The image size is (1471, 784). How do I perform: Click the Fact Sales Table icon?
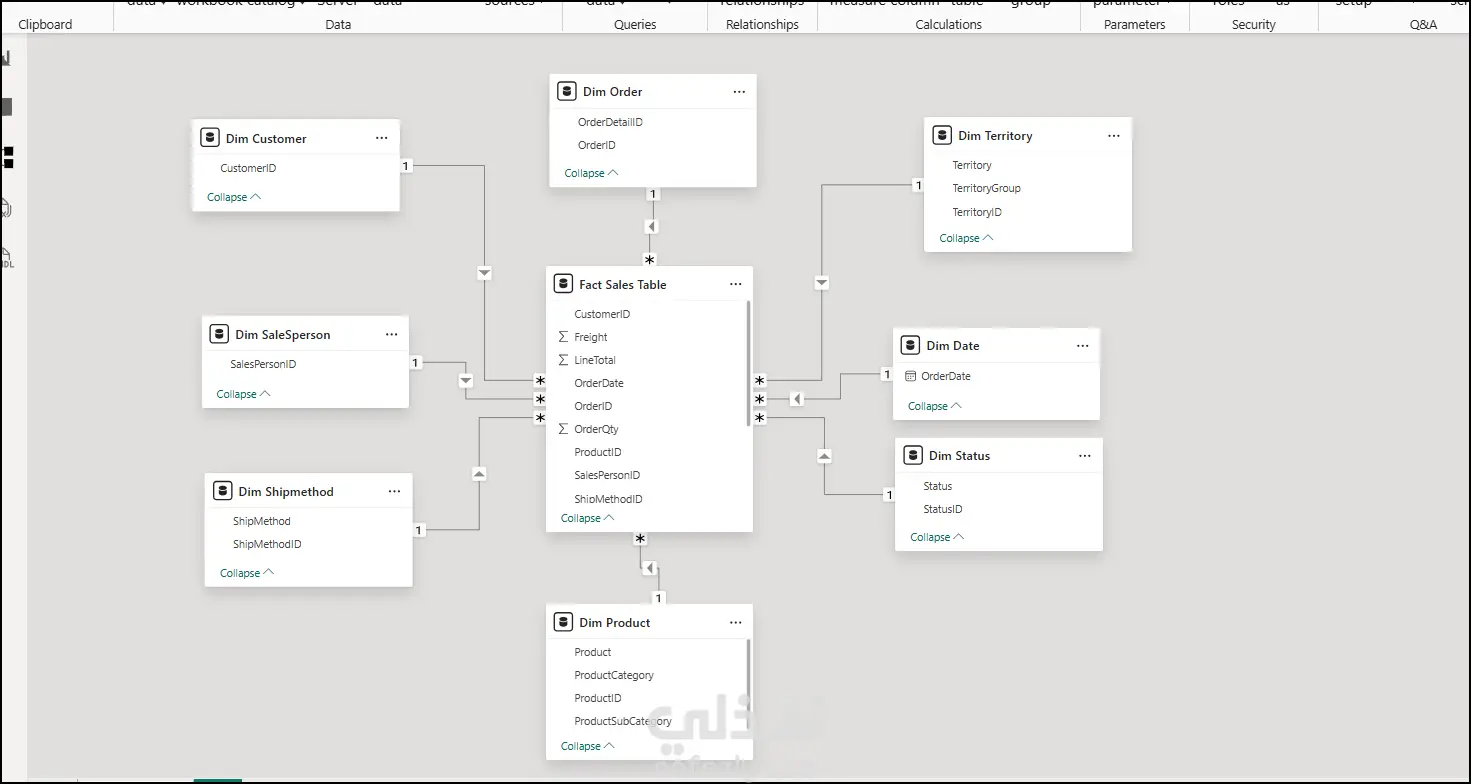click(563, 284)
